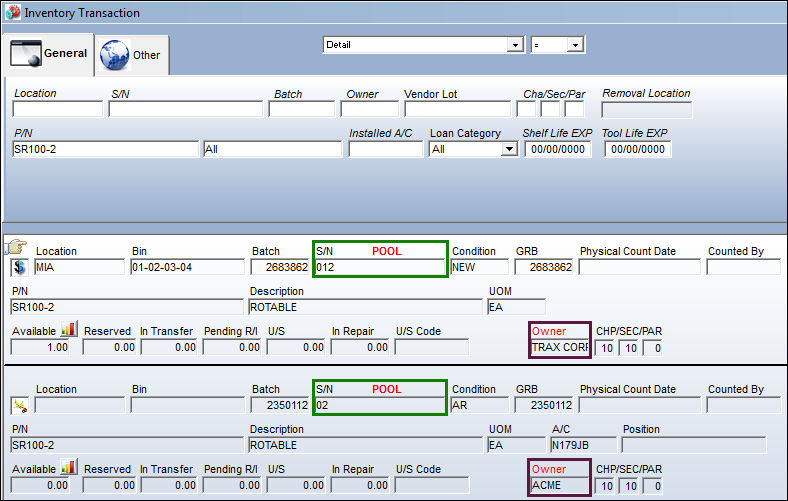Expand the Detail dropdown
The width and height of the screenshot is (788, 501).
click(515, 45)
